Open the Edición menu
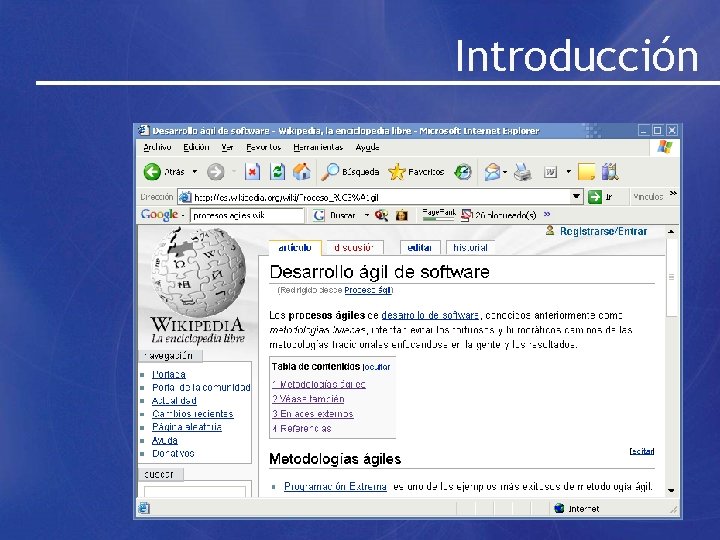 click(x=196, y=147)
